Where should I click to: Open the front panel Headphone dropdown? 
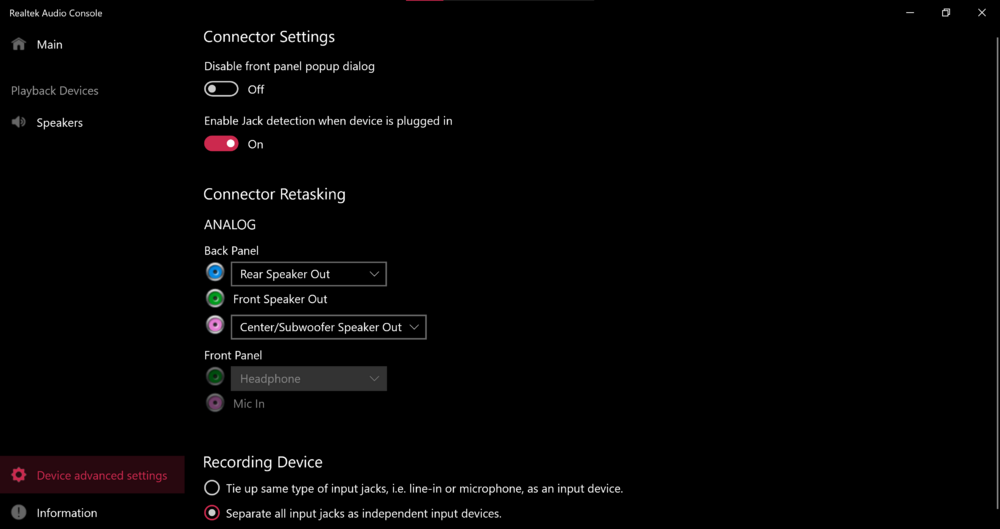(308, 379)
